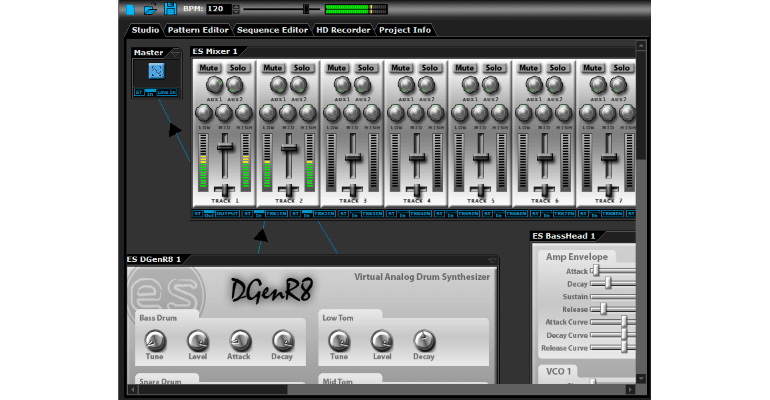Solo Track 2 in ES Mixer
Screen dimensions: 770x400
301,68
